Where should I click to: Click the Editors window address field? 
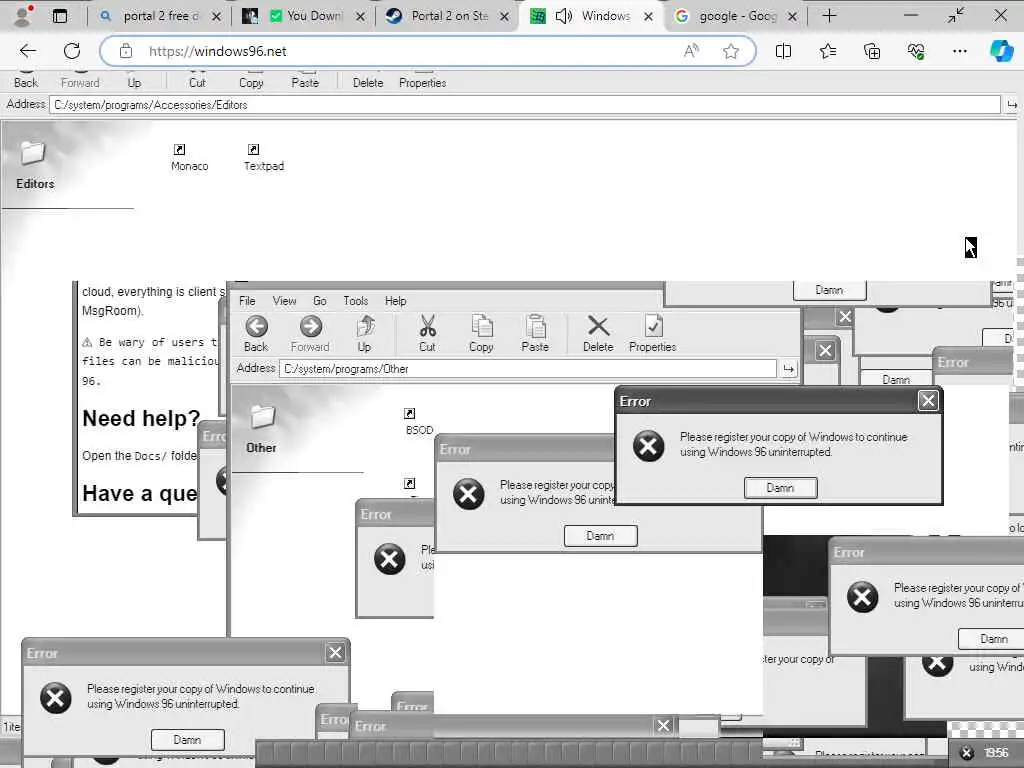click(524, 104)
